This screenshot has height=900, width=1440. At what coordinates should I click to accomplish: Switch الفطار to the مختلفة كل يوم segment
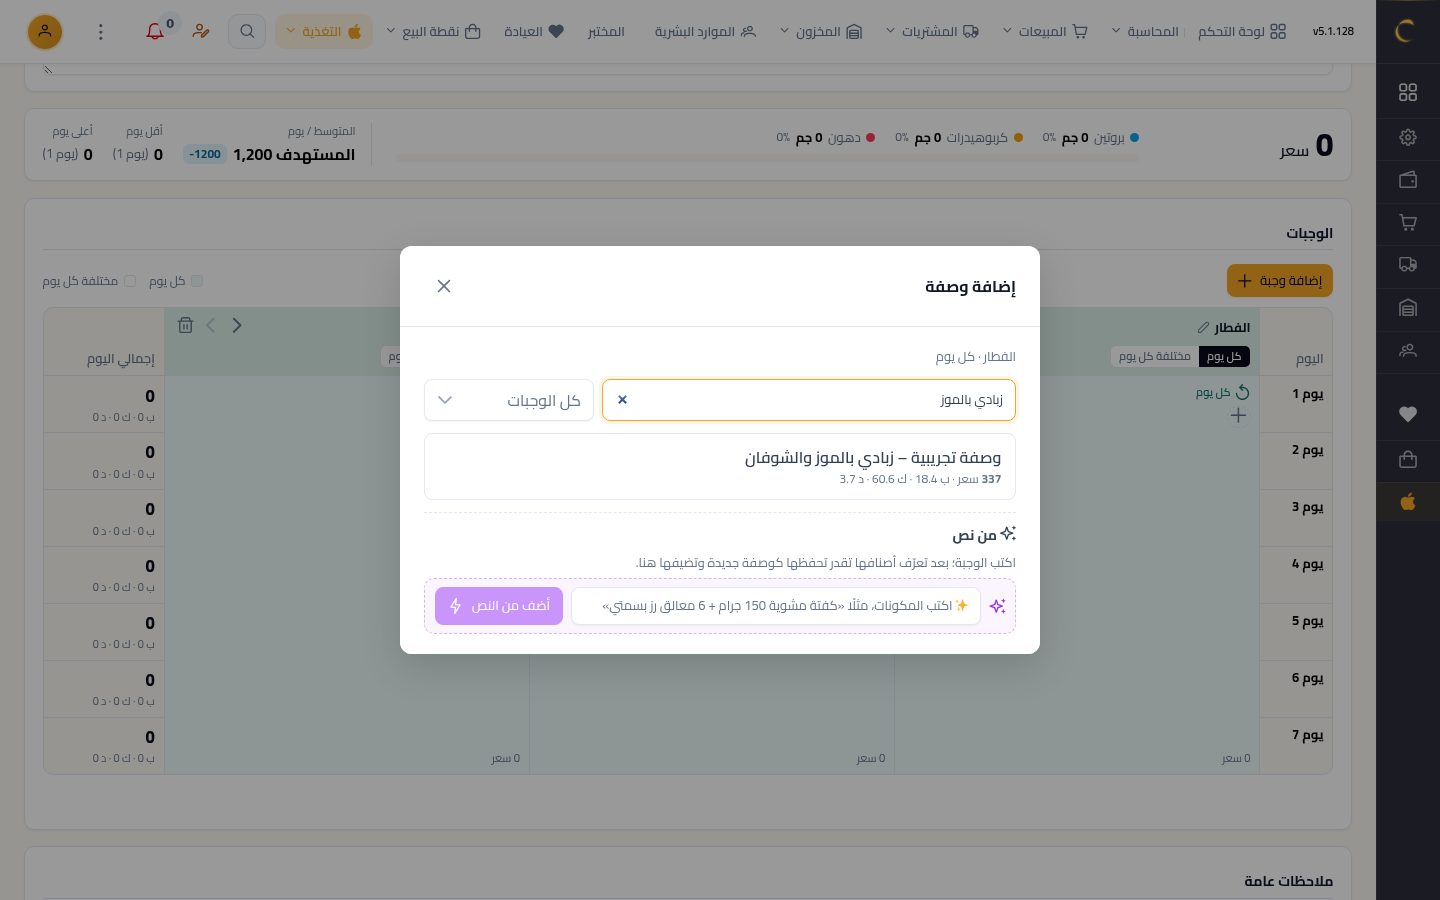1155,357
